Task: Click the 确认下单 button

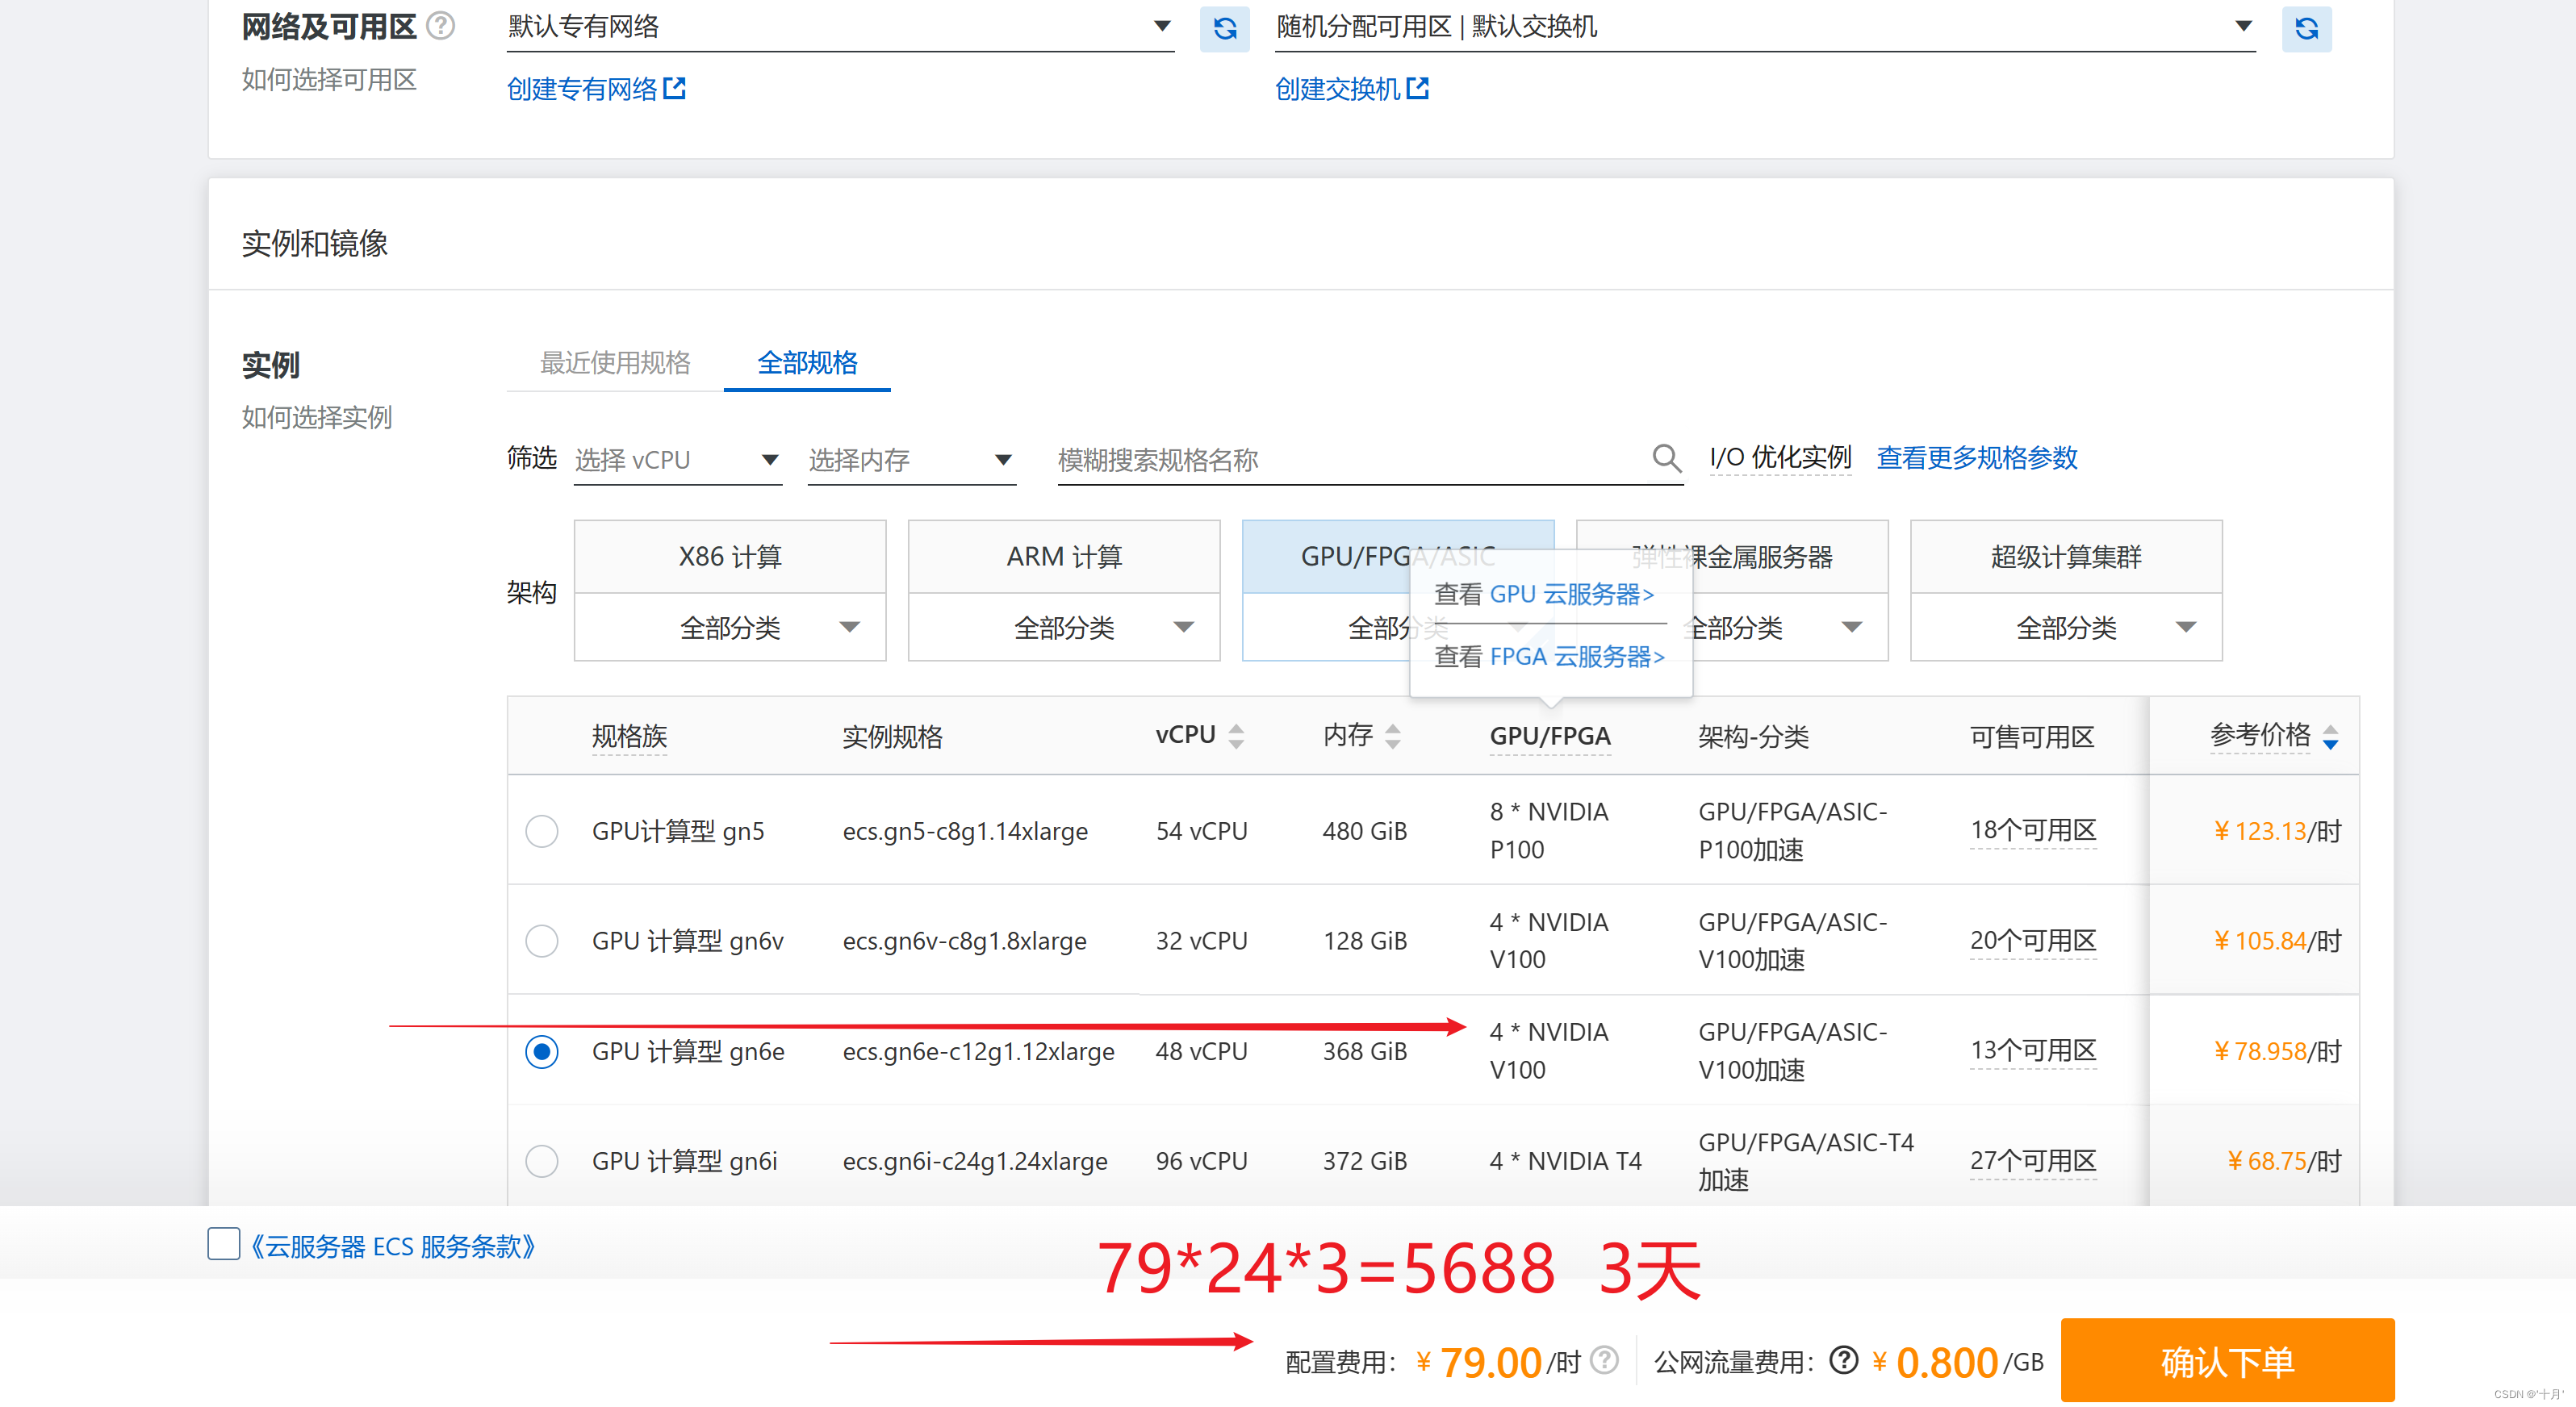Action: pos(2227,1360)
